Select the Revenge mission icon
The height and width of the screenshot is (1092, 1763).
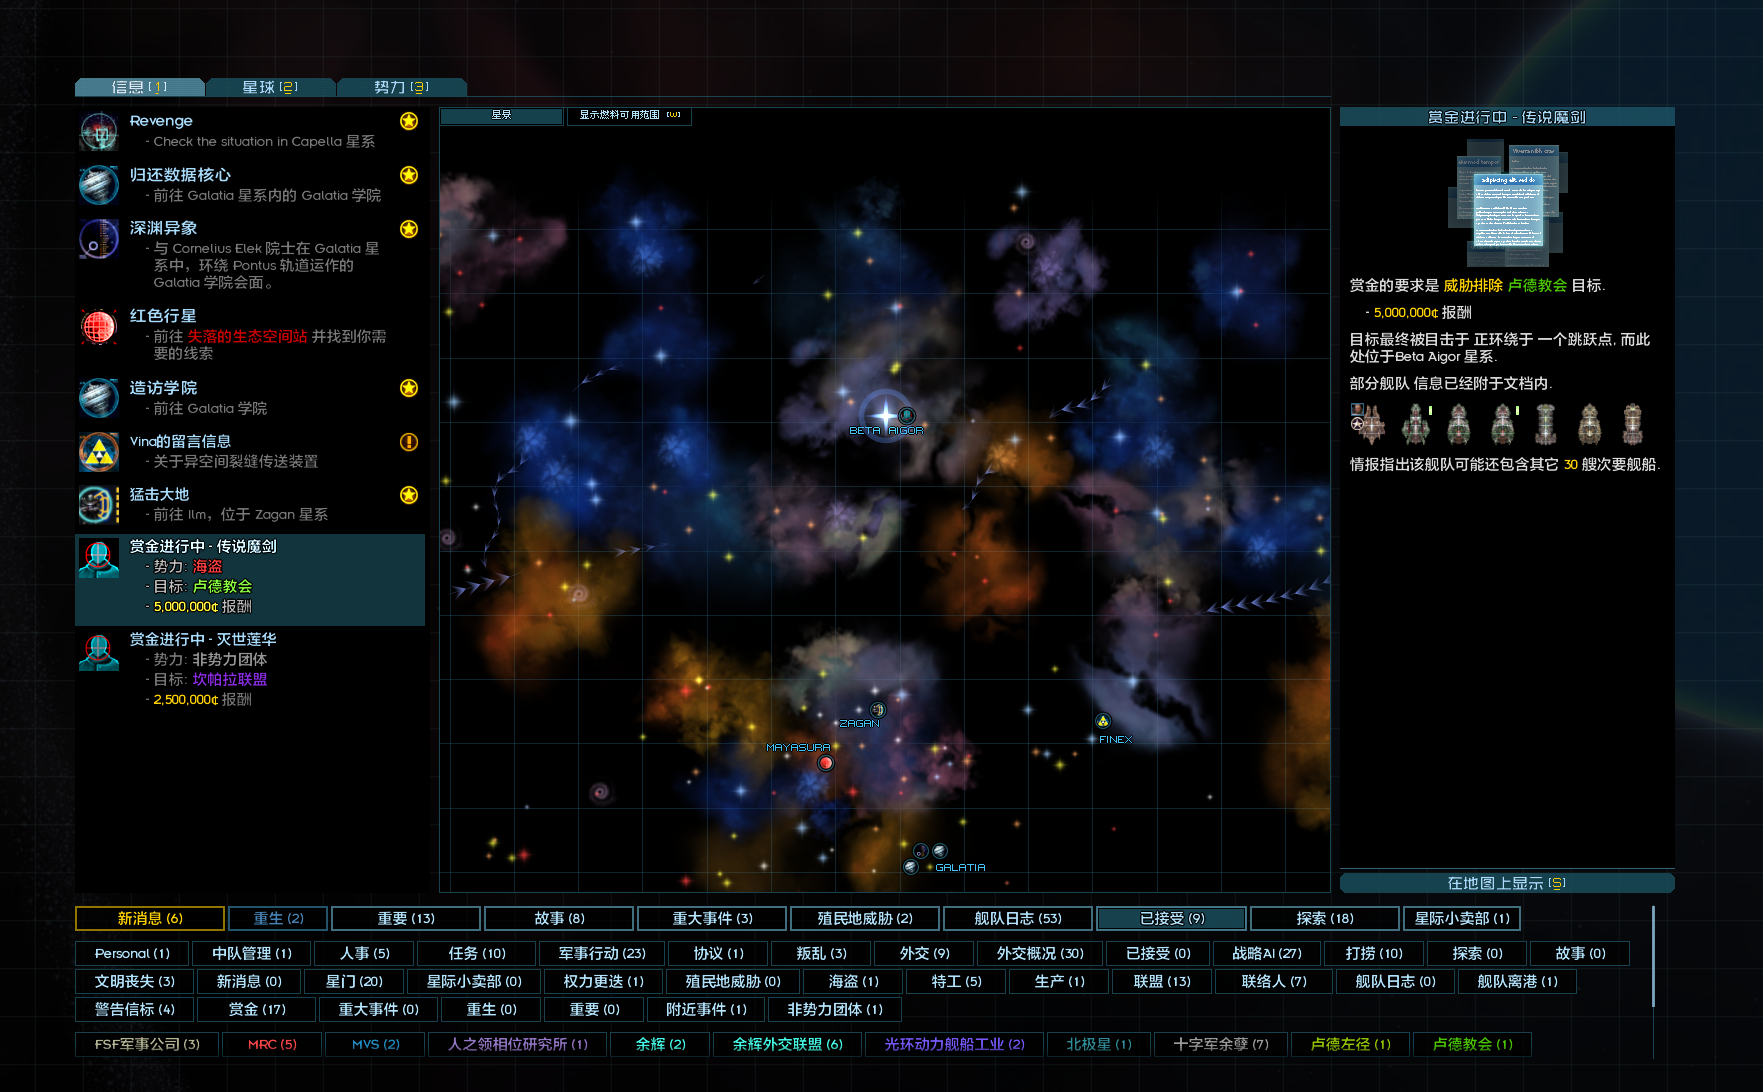click(99, 131)
